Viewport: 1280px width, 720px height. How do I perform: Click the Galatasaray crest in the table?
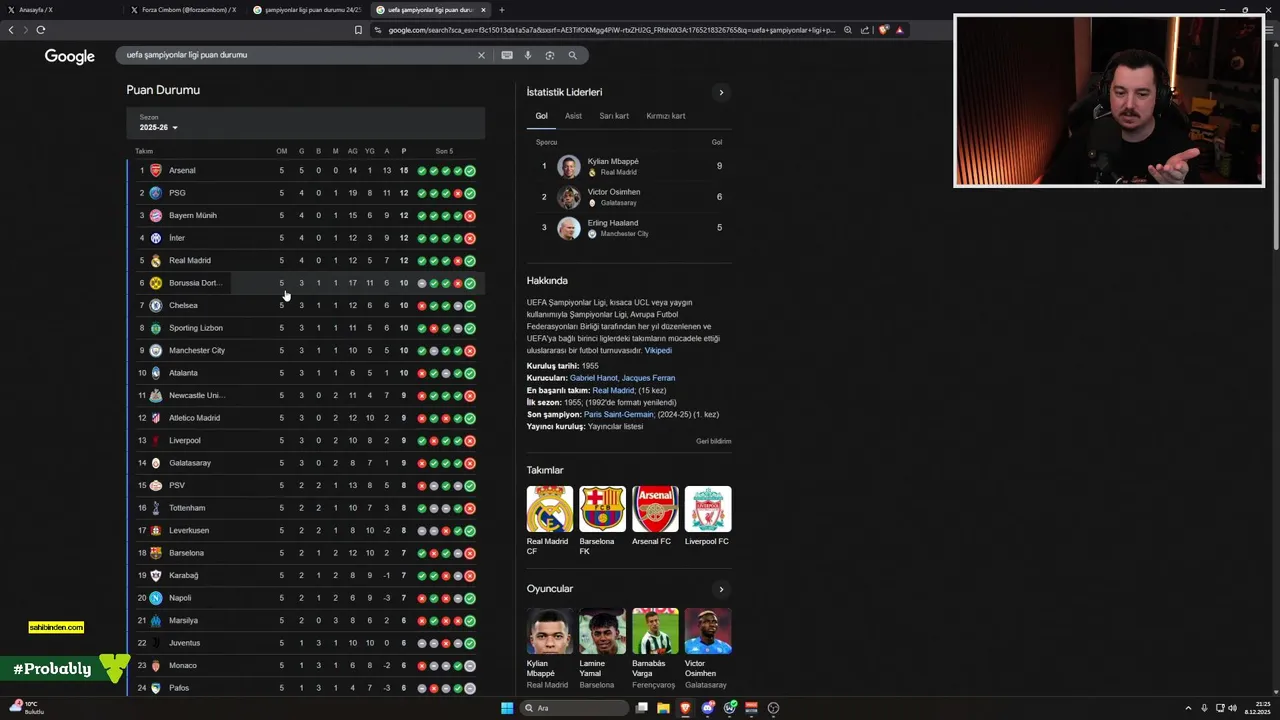(x=155, y=463)
